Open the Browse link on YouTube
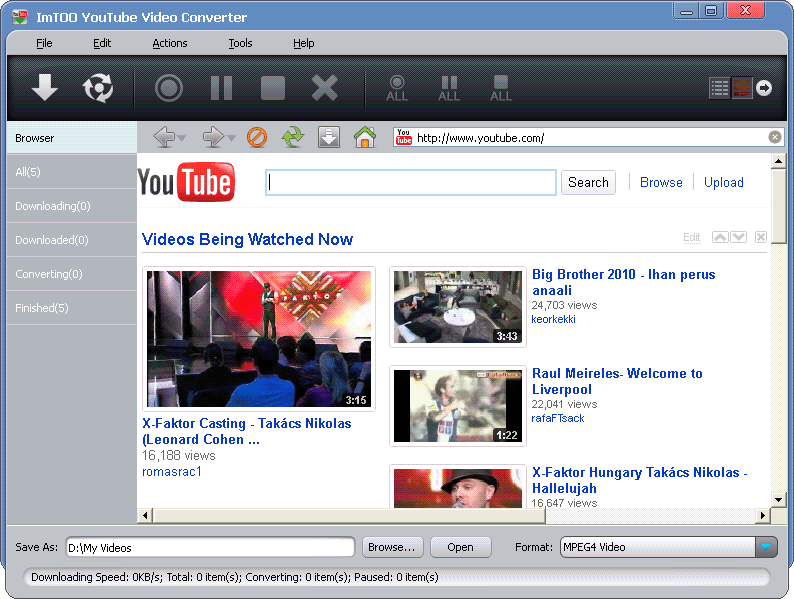The image size is (794, 599). (x=661, y=182)
